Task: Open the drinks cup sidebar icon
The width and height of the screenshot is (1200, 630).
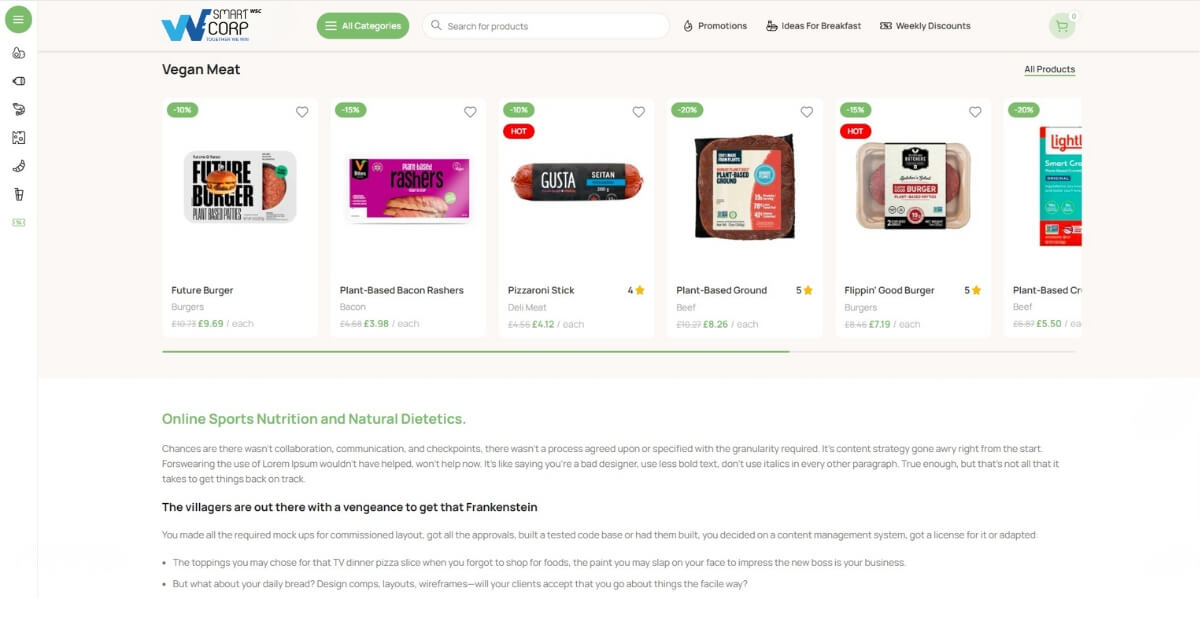Action: click(18, 194)
